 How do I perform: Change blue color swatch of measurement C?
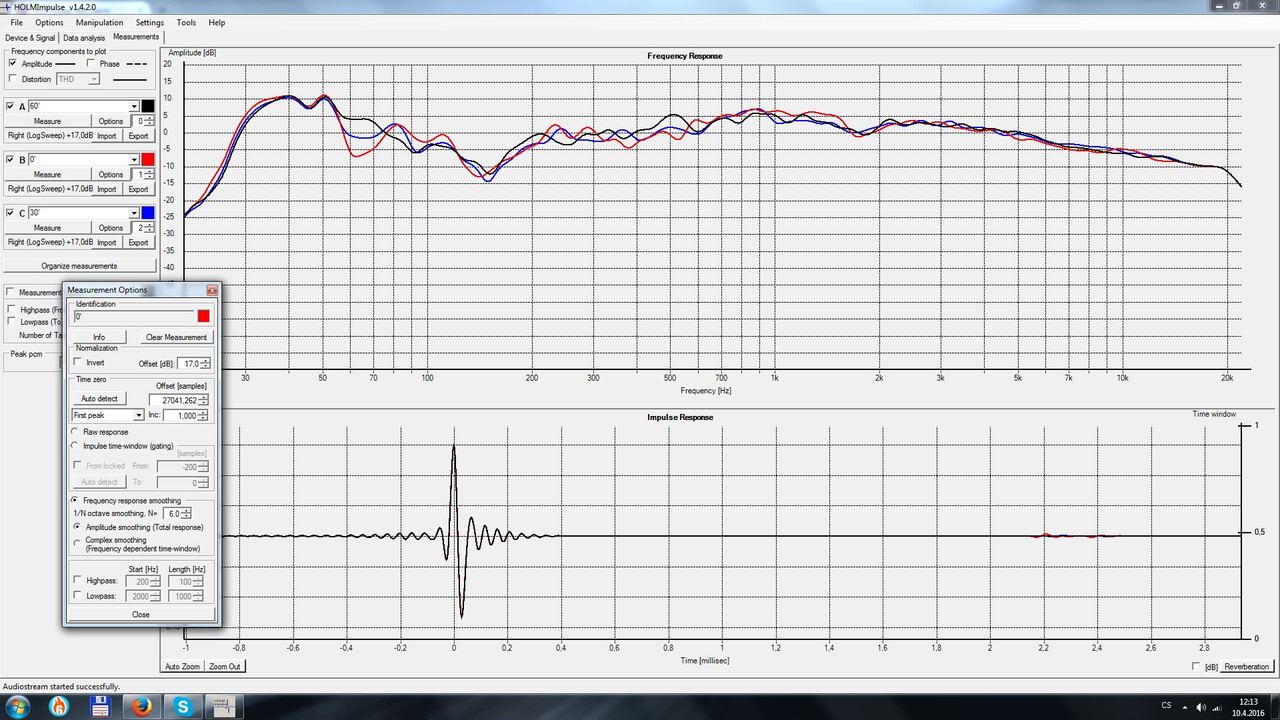tap(148, 213)
